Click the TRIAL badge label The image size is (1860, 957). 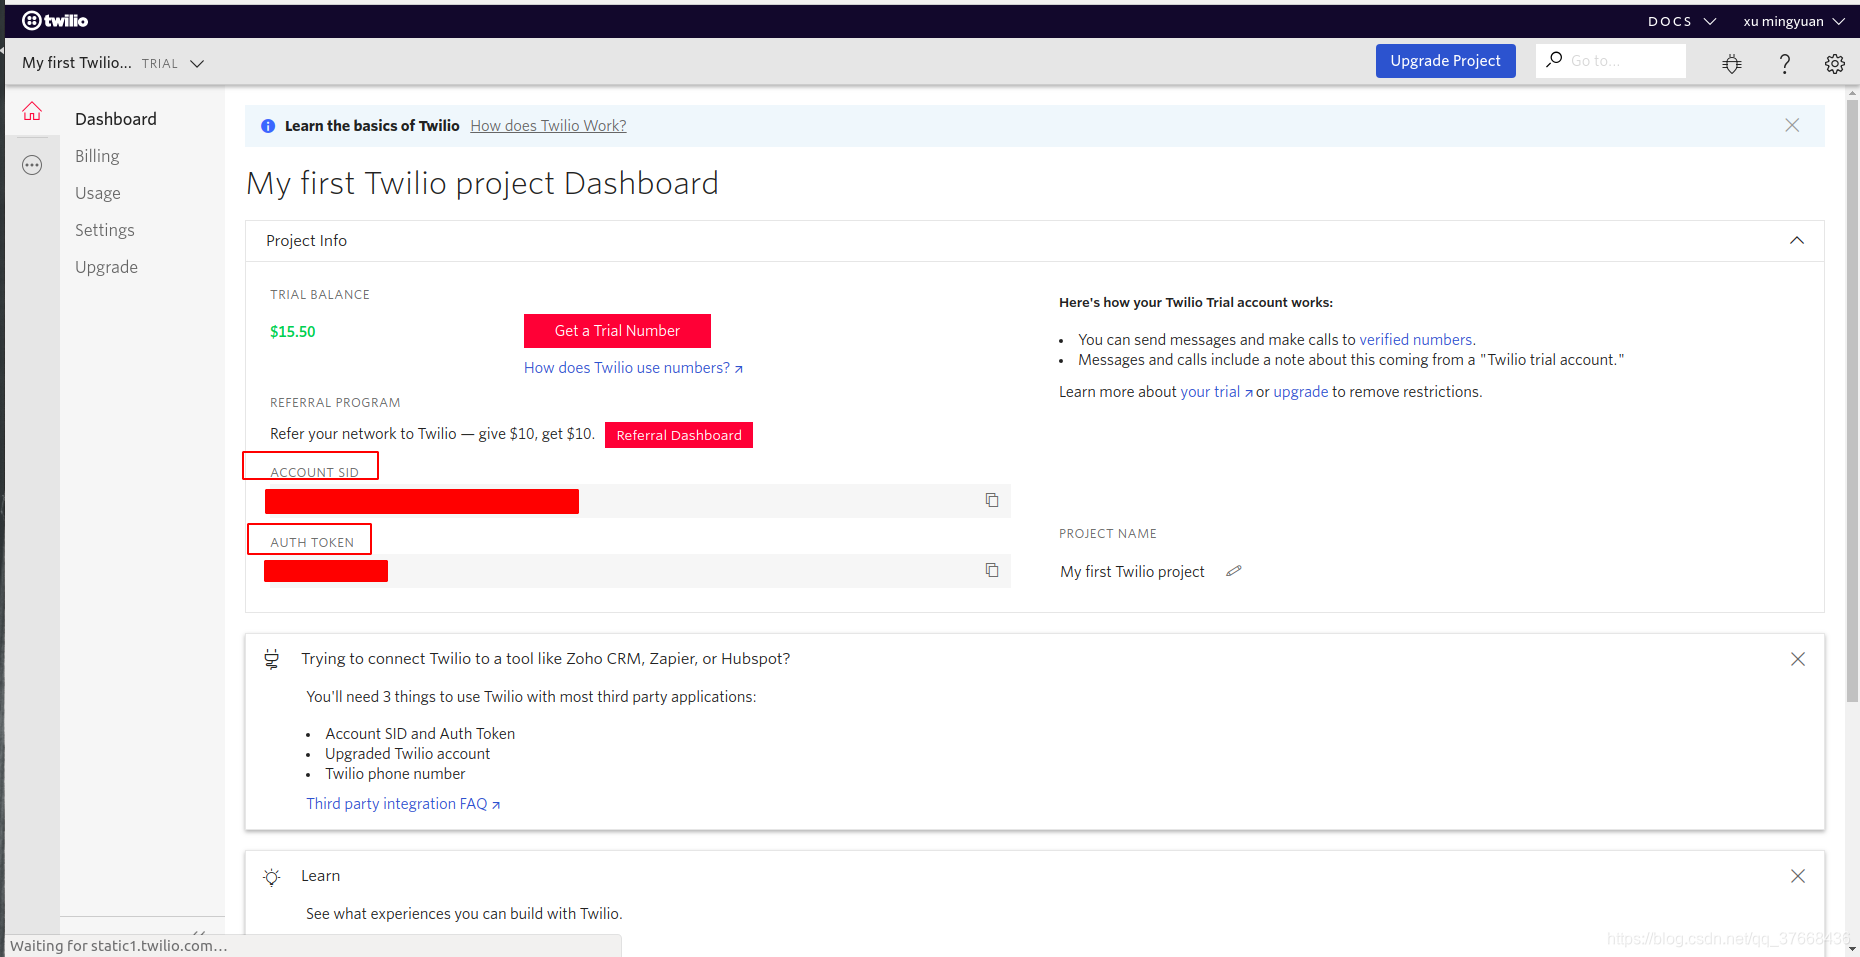tap(160, 64)
